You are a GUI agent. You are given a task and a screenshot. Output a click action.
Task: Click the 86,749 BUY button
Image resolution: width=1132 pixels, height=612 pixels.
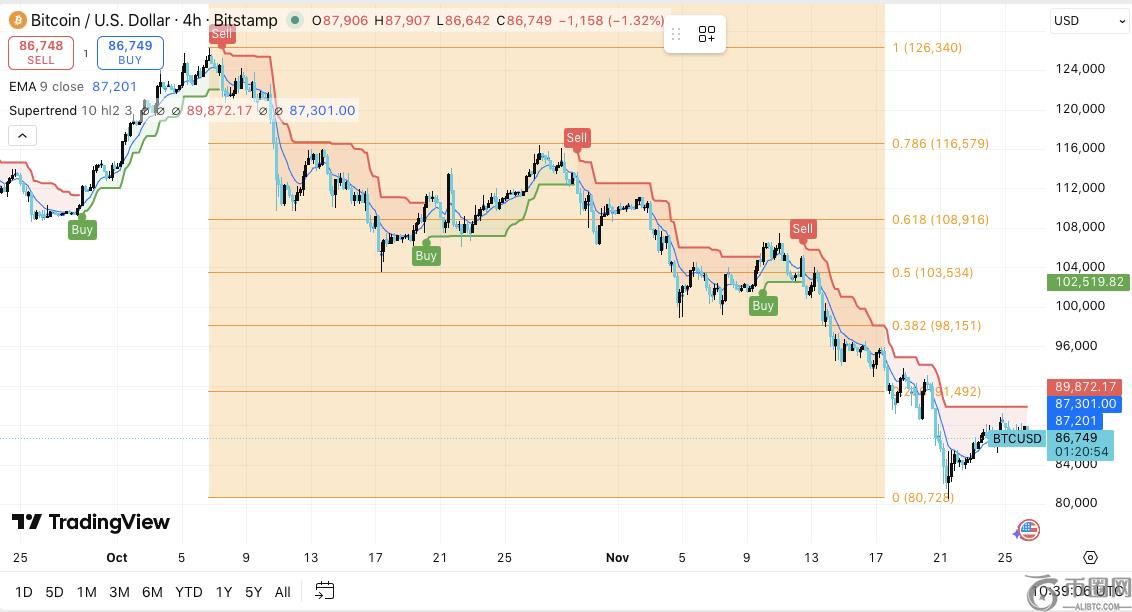pos(130,52)
